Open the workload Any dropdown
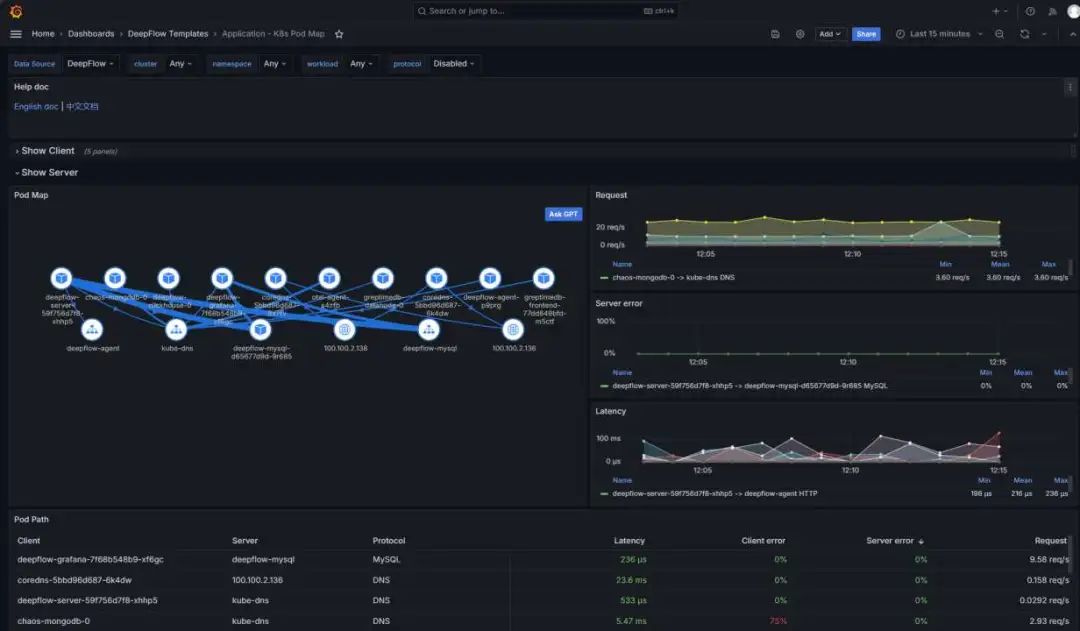The width and height of the screenshot is (1080, 631). 361,63
